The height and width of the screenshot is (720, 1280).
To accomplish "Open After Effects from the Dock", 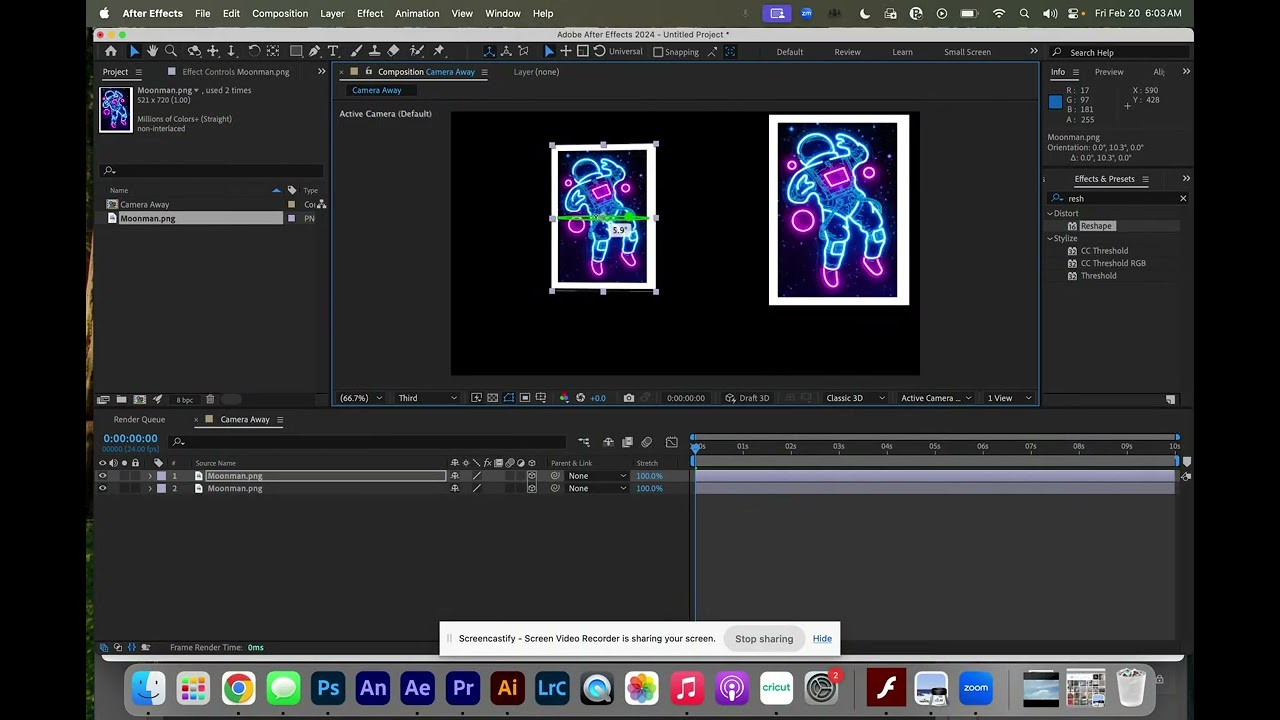I will 417,688.
